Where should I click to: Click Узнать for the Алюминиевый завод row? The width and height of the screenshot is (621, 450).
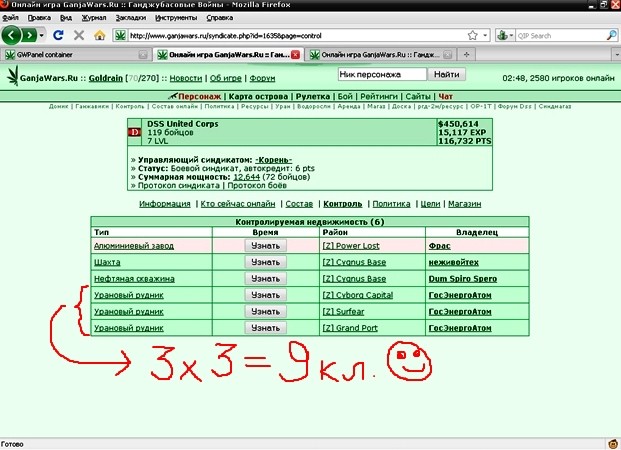[x=265, y=246]
